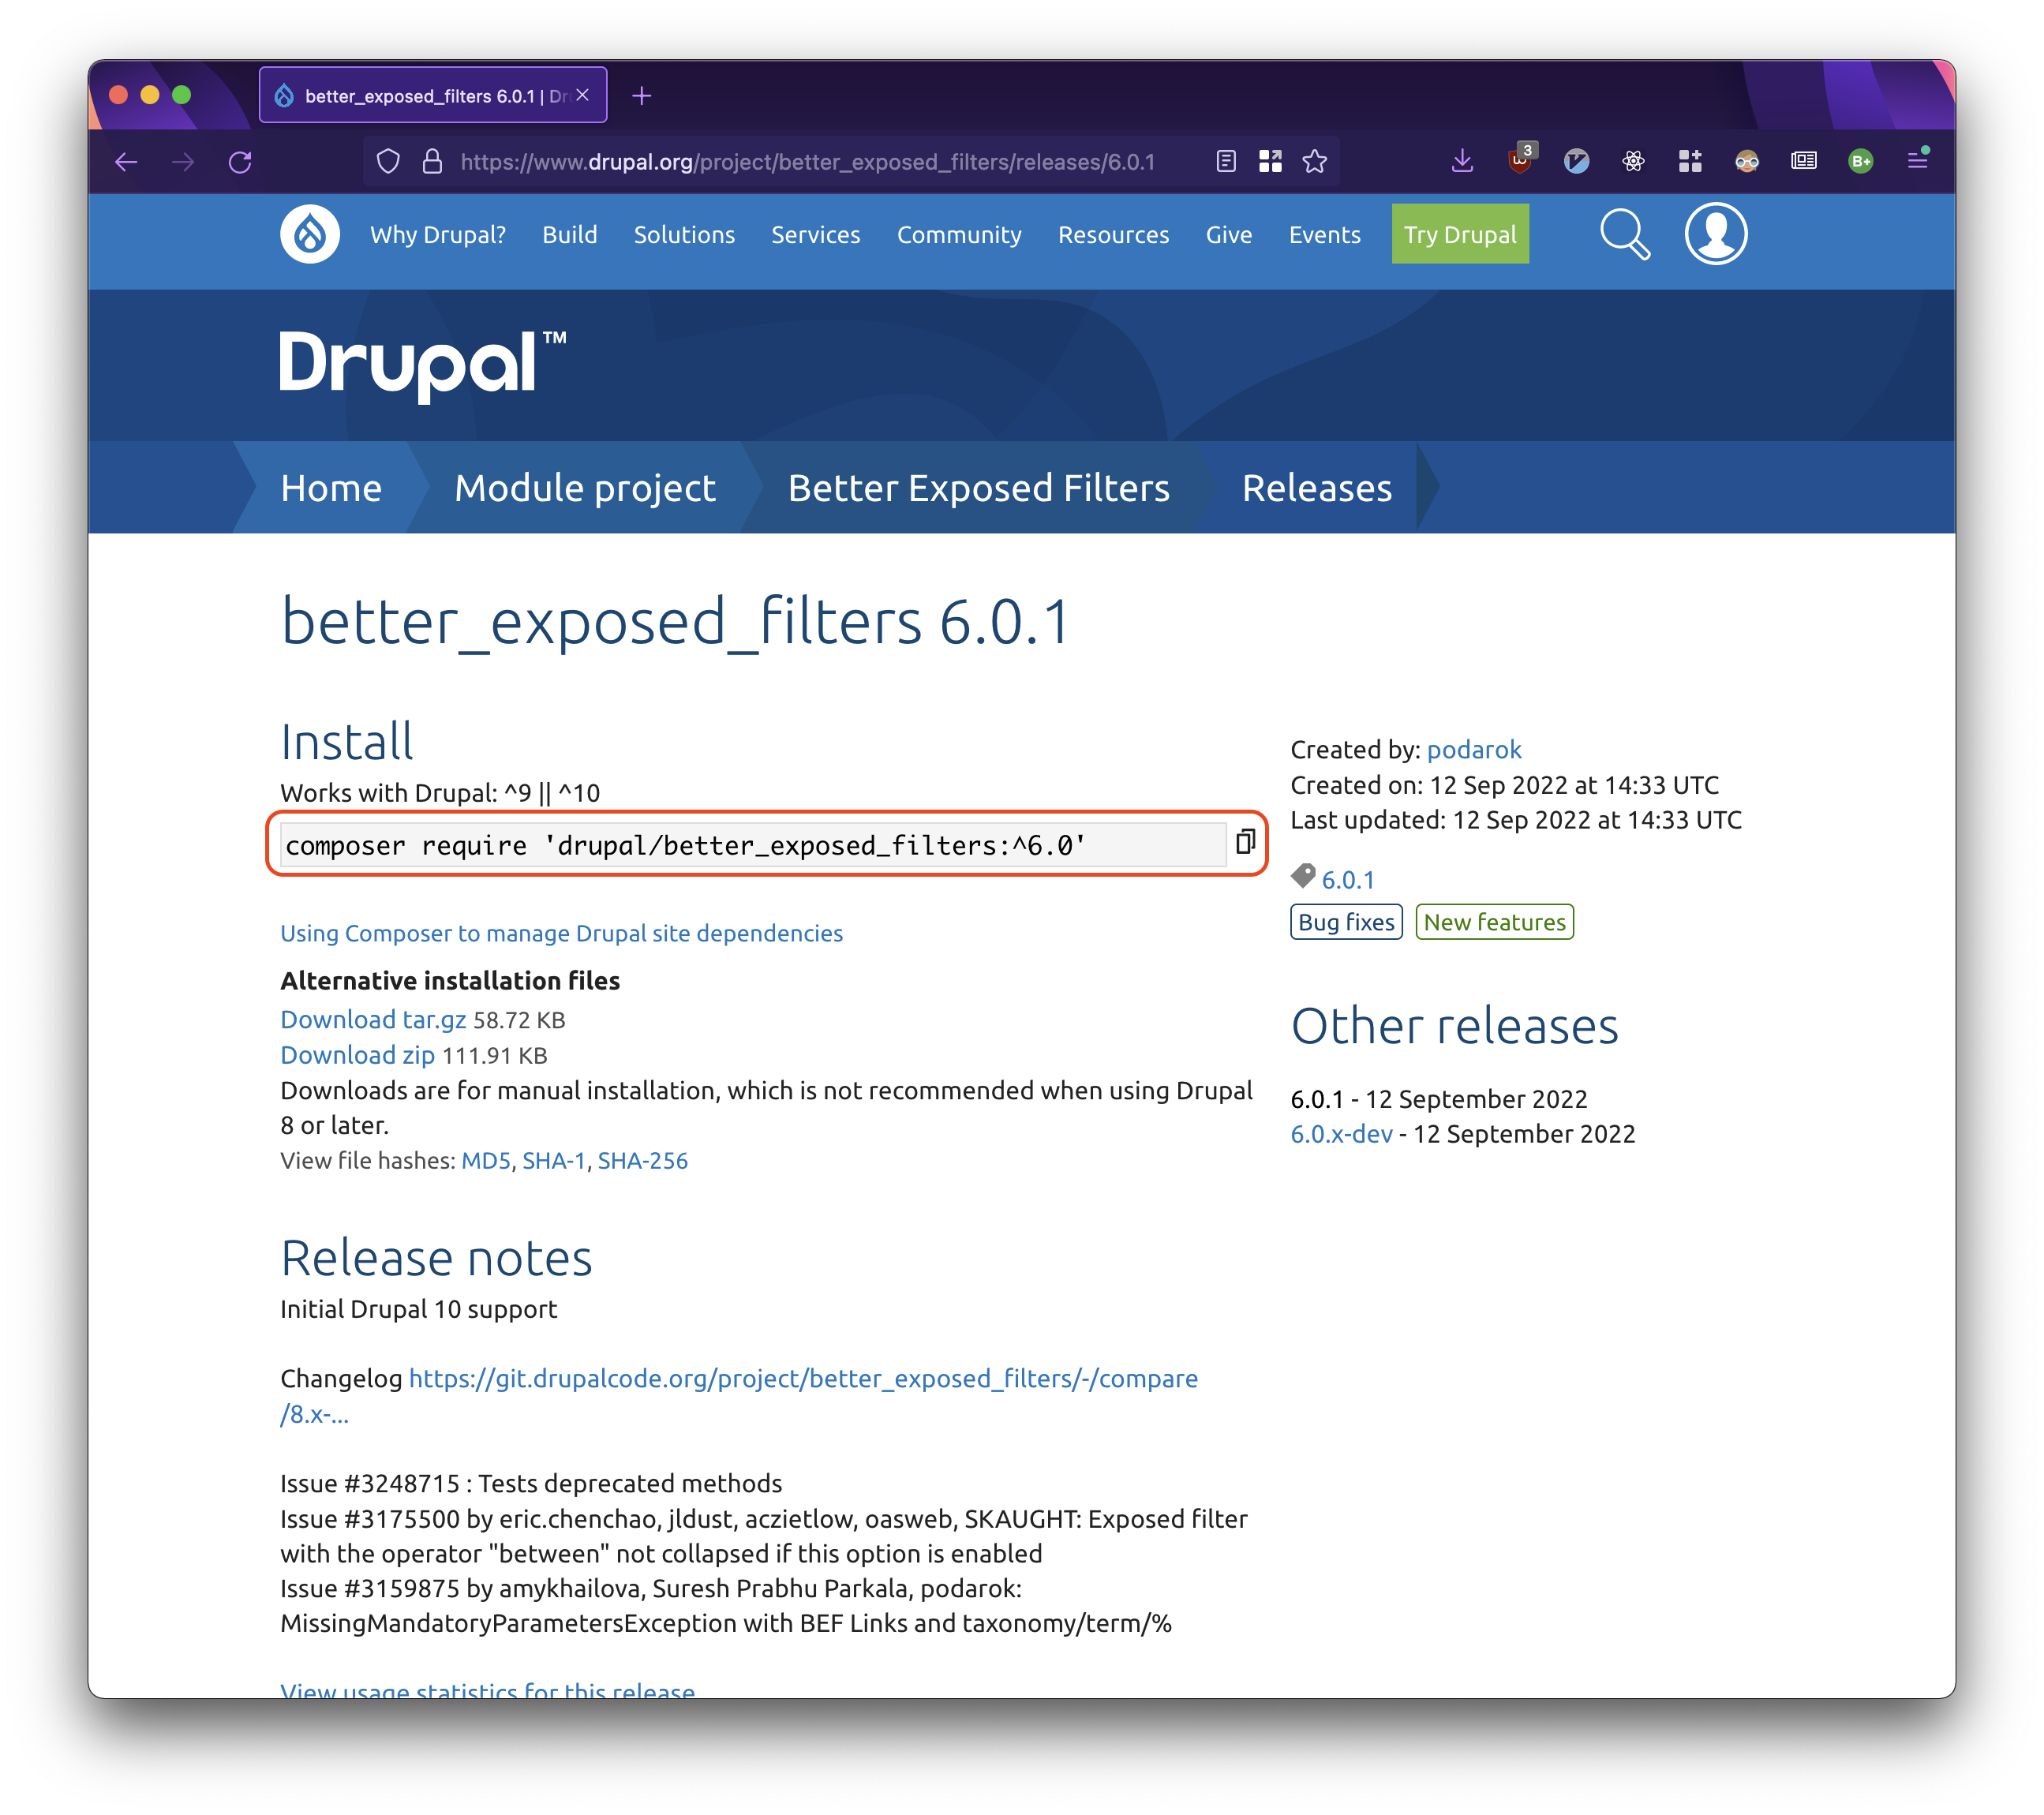Open the Build menu item
The width and height of the screenshot is (2044, 1815).
(570, 235)
